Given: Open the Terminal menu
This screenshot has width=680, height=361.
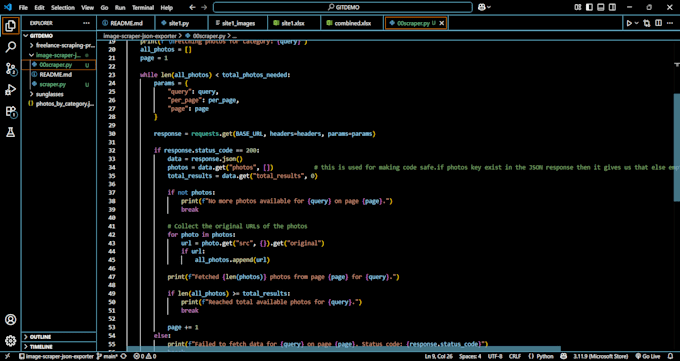Looking at the screenshot, I should tap(143, 7).
